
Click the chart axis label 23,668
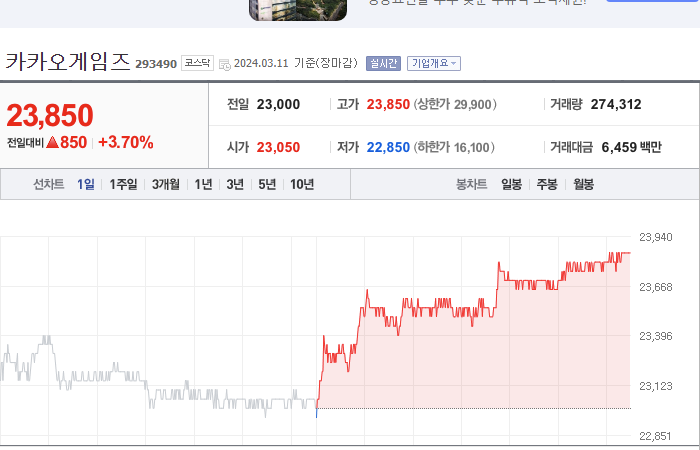(655, 287)
